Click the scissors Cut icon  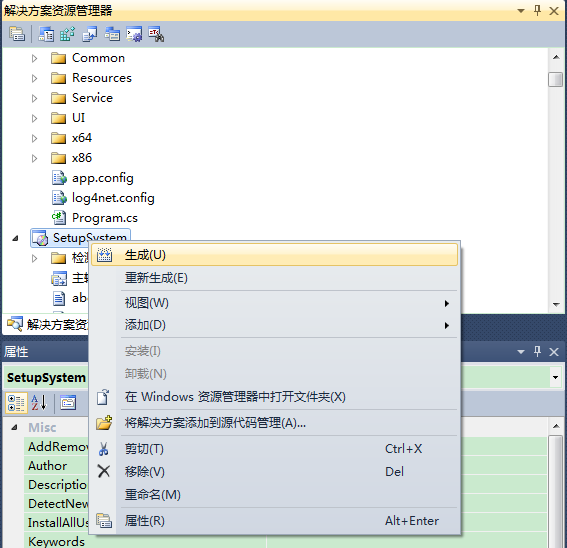pyautogui.click(x=103, y=449)
